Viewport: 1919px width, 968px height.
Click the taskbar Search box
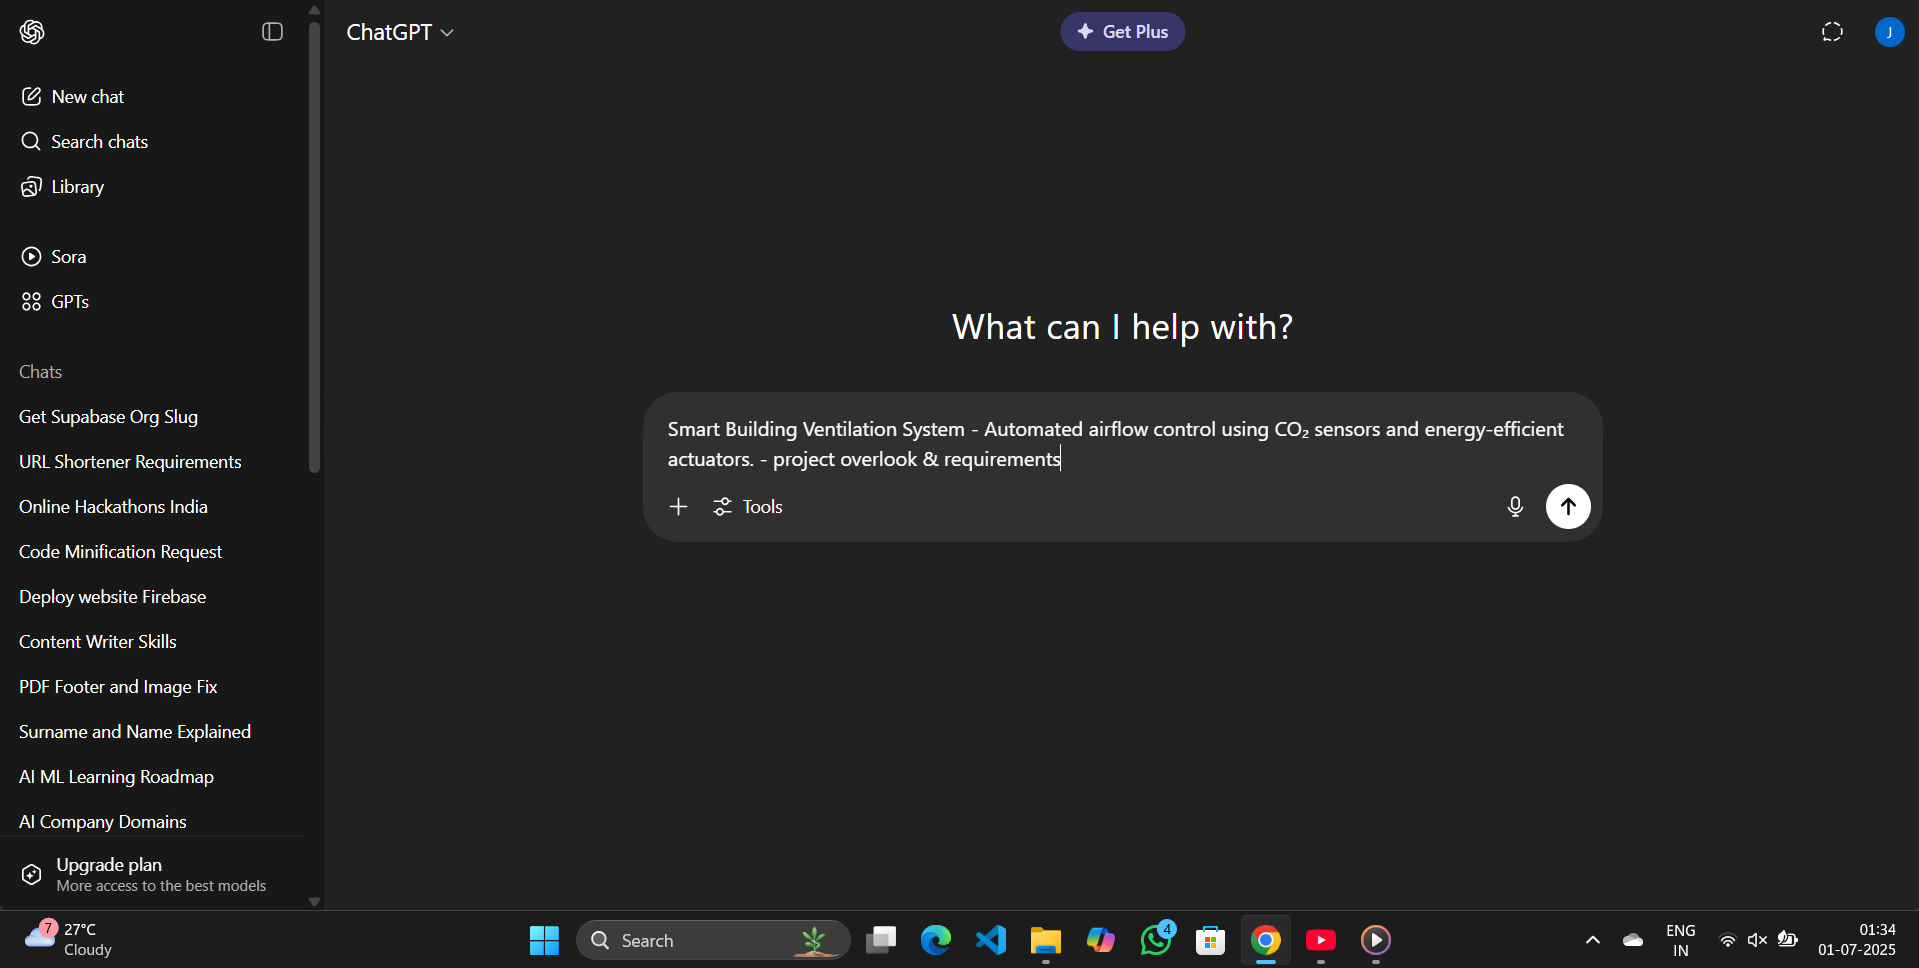click(x=713, y=940)
